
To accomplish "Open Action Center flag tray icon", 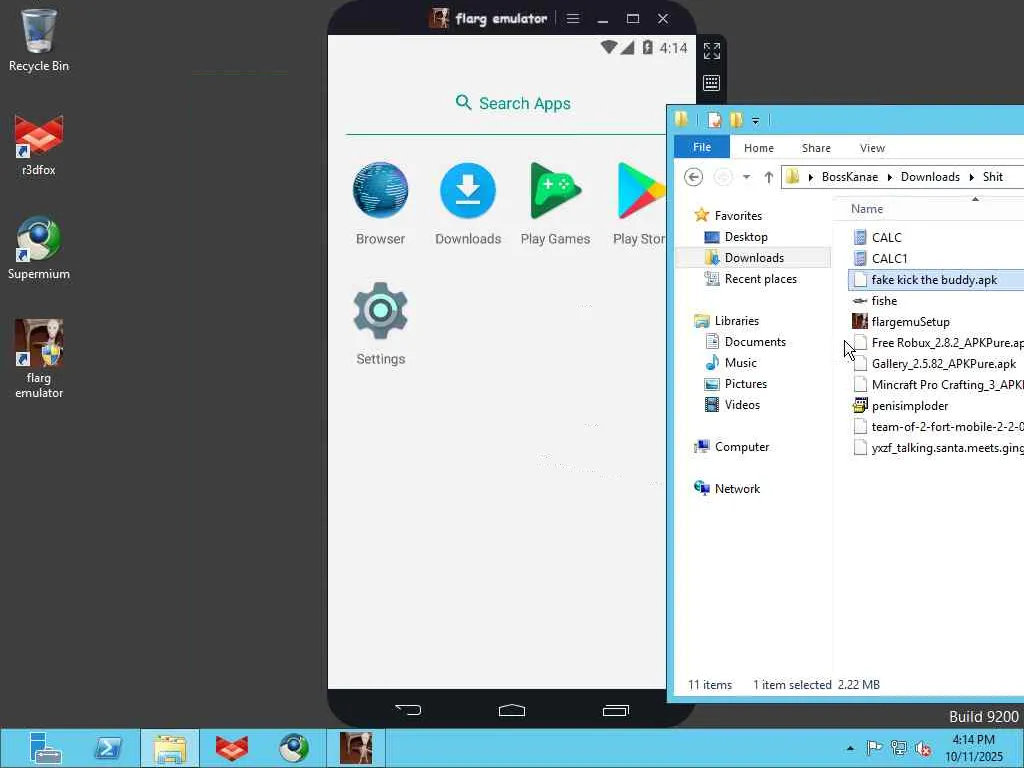I will (x=874, y=748).
